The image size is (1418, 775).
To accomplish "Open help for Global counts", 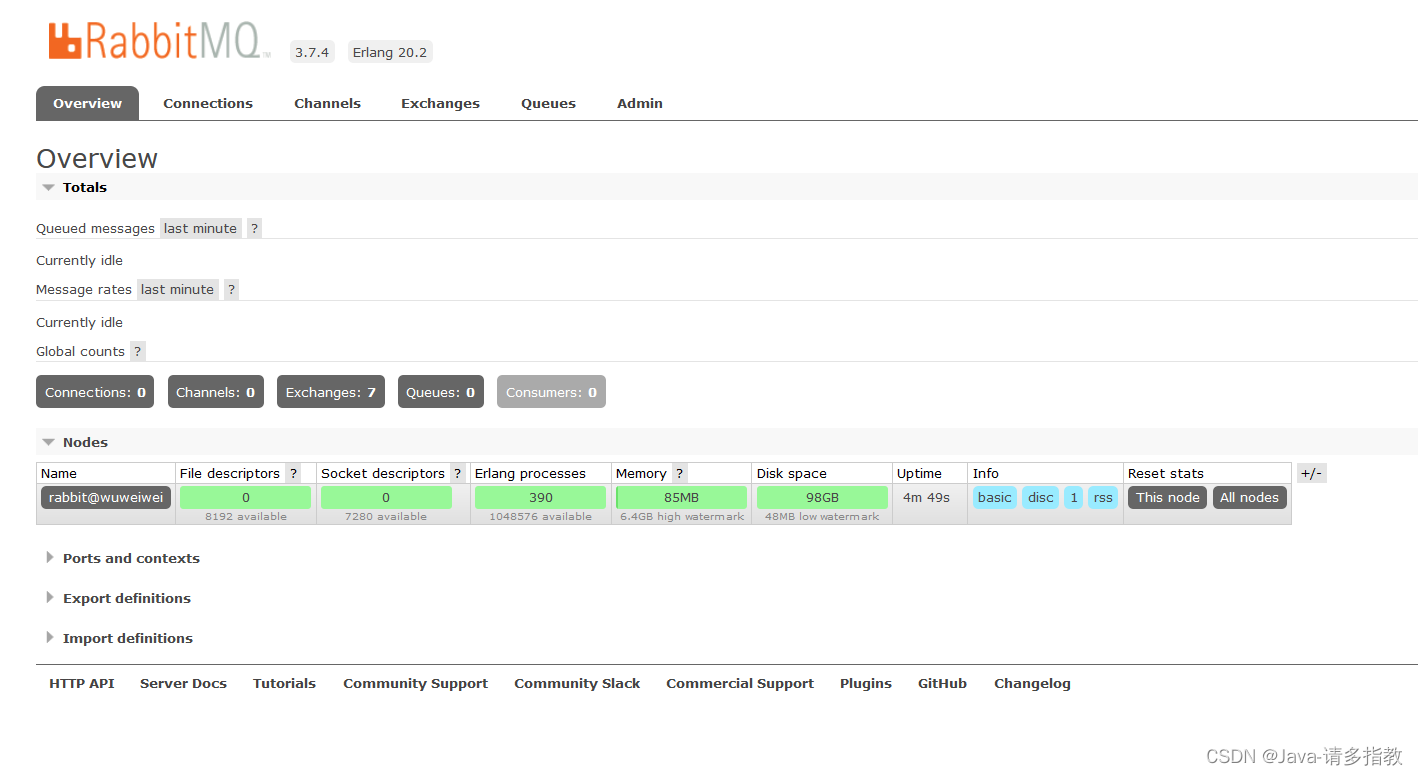I will click(138, 351).
